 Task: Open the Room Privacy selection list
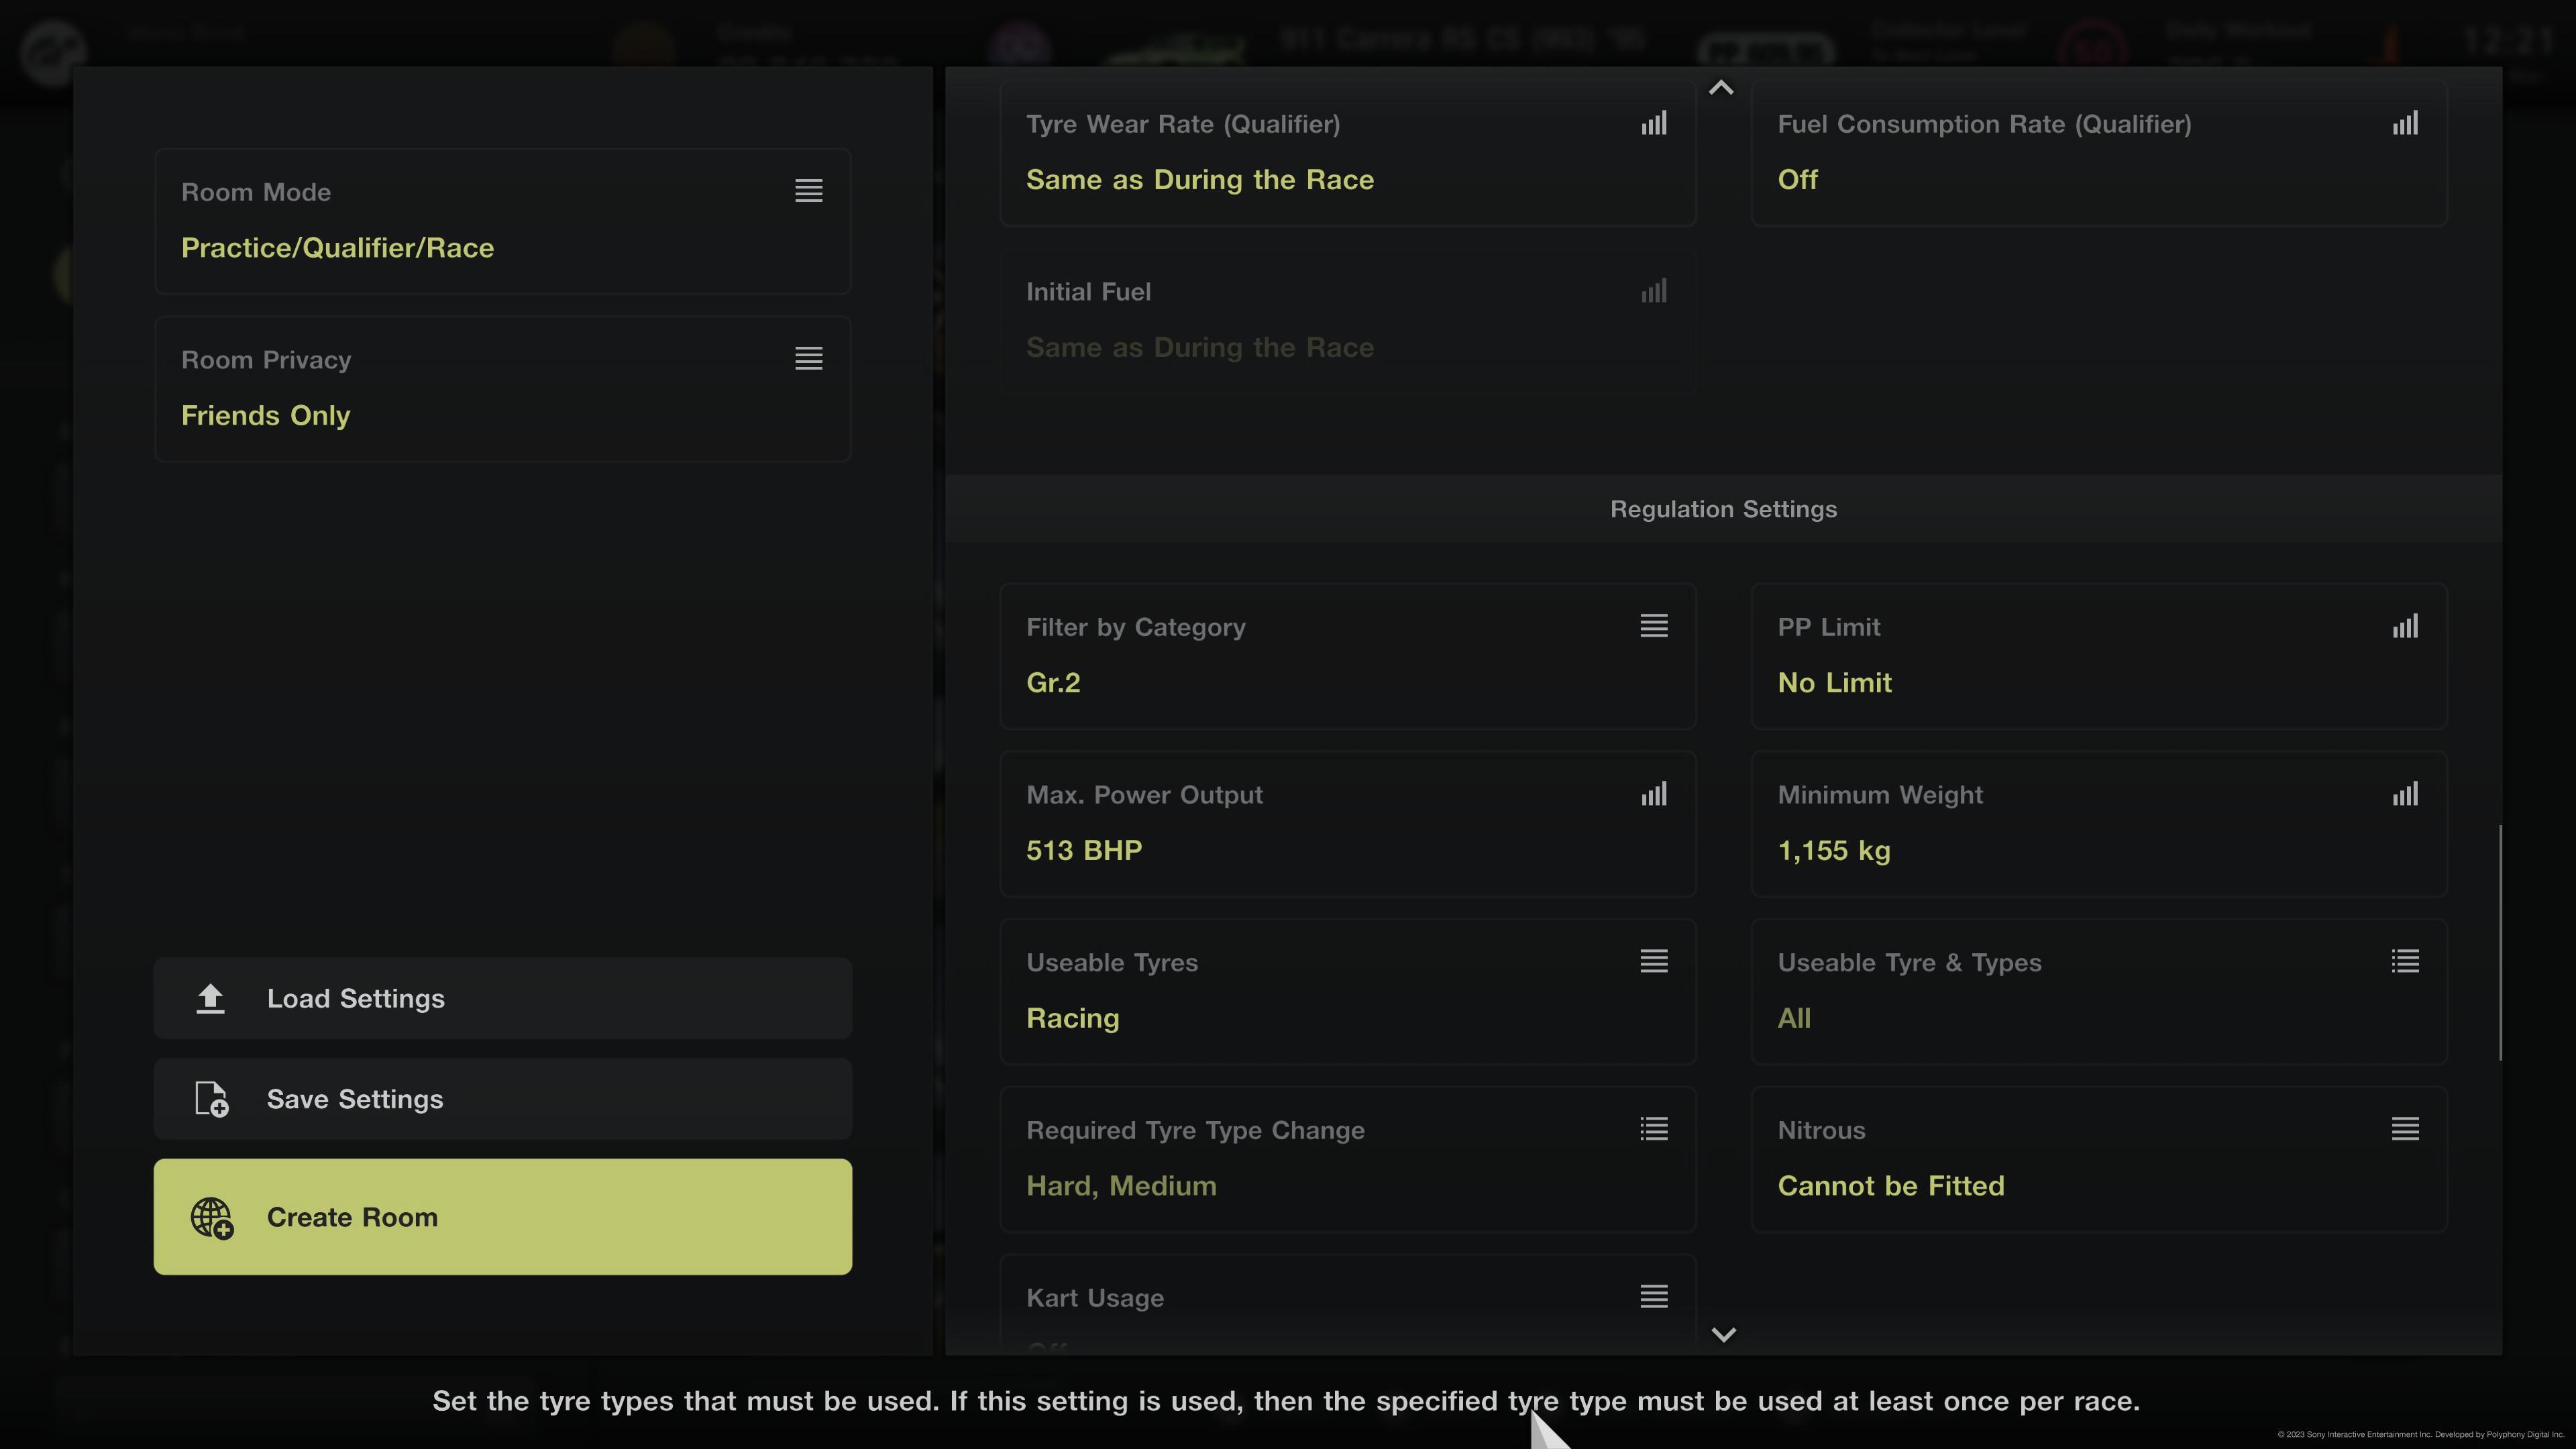(x=502, y=388)
